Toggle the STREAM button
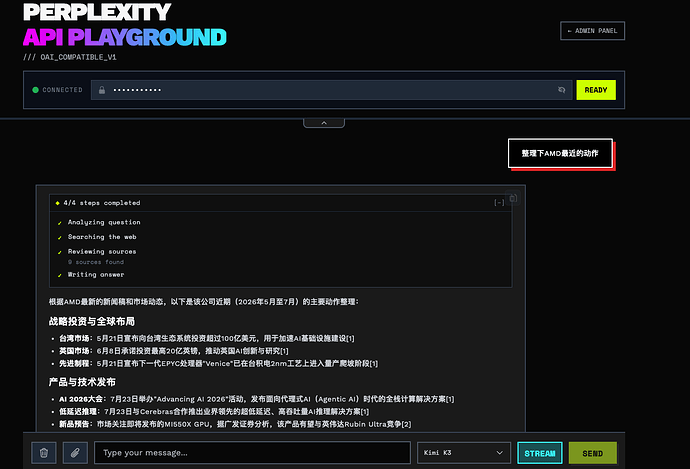The image size is (690, 469). (x=540, y=453)
